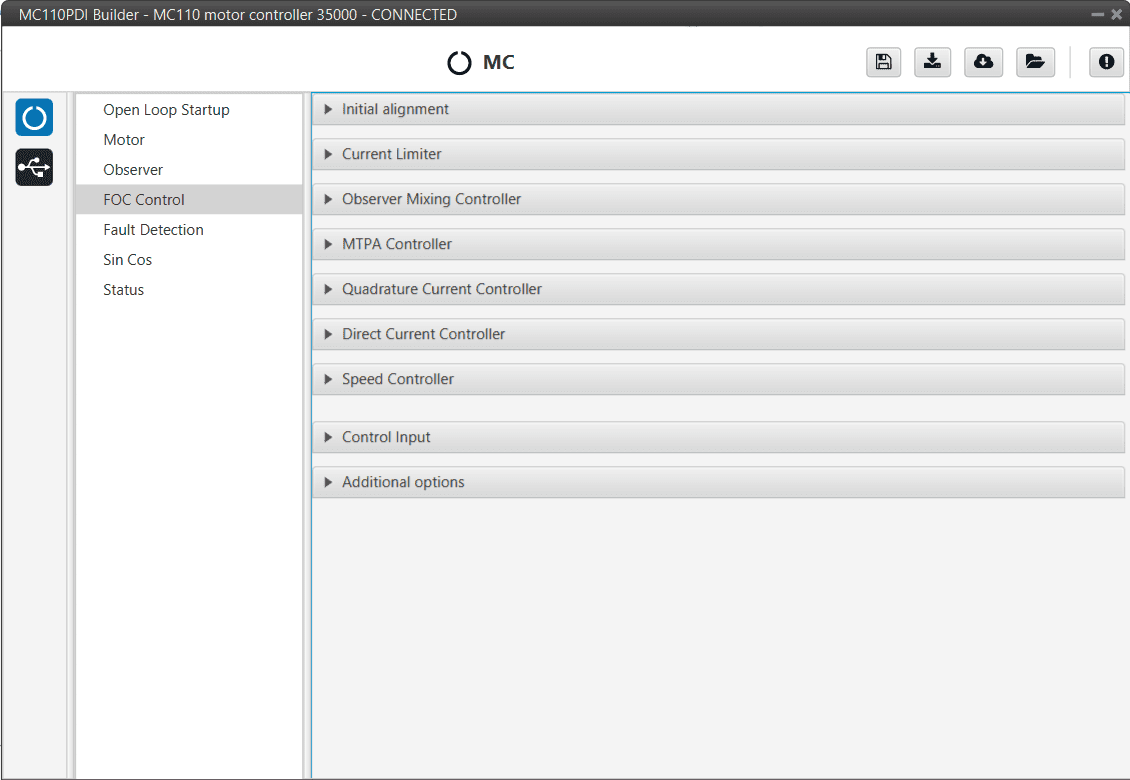1130x780 pixels.
Task: Click the MC circular logo in header
Action: [x=459, y=63]
